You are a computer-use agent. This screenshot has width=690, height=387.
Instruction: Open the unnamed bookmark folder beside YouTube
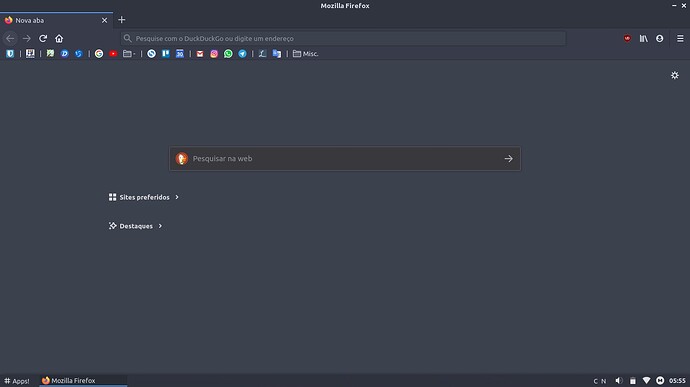point(128,54)
